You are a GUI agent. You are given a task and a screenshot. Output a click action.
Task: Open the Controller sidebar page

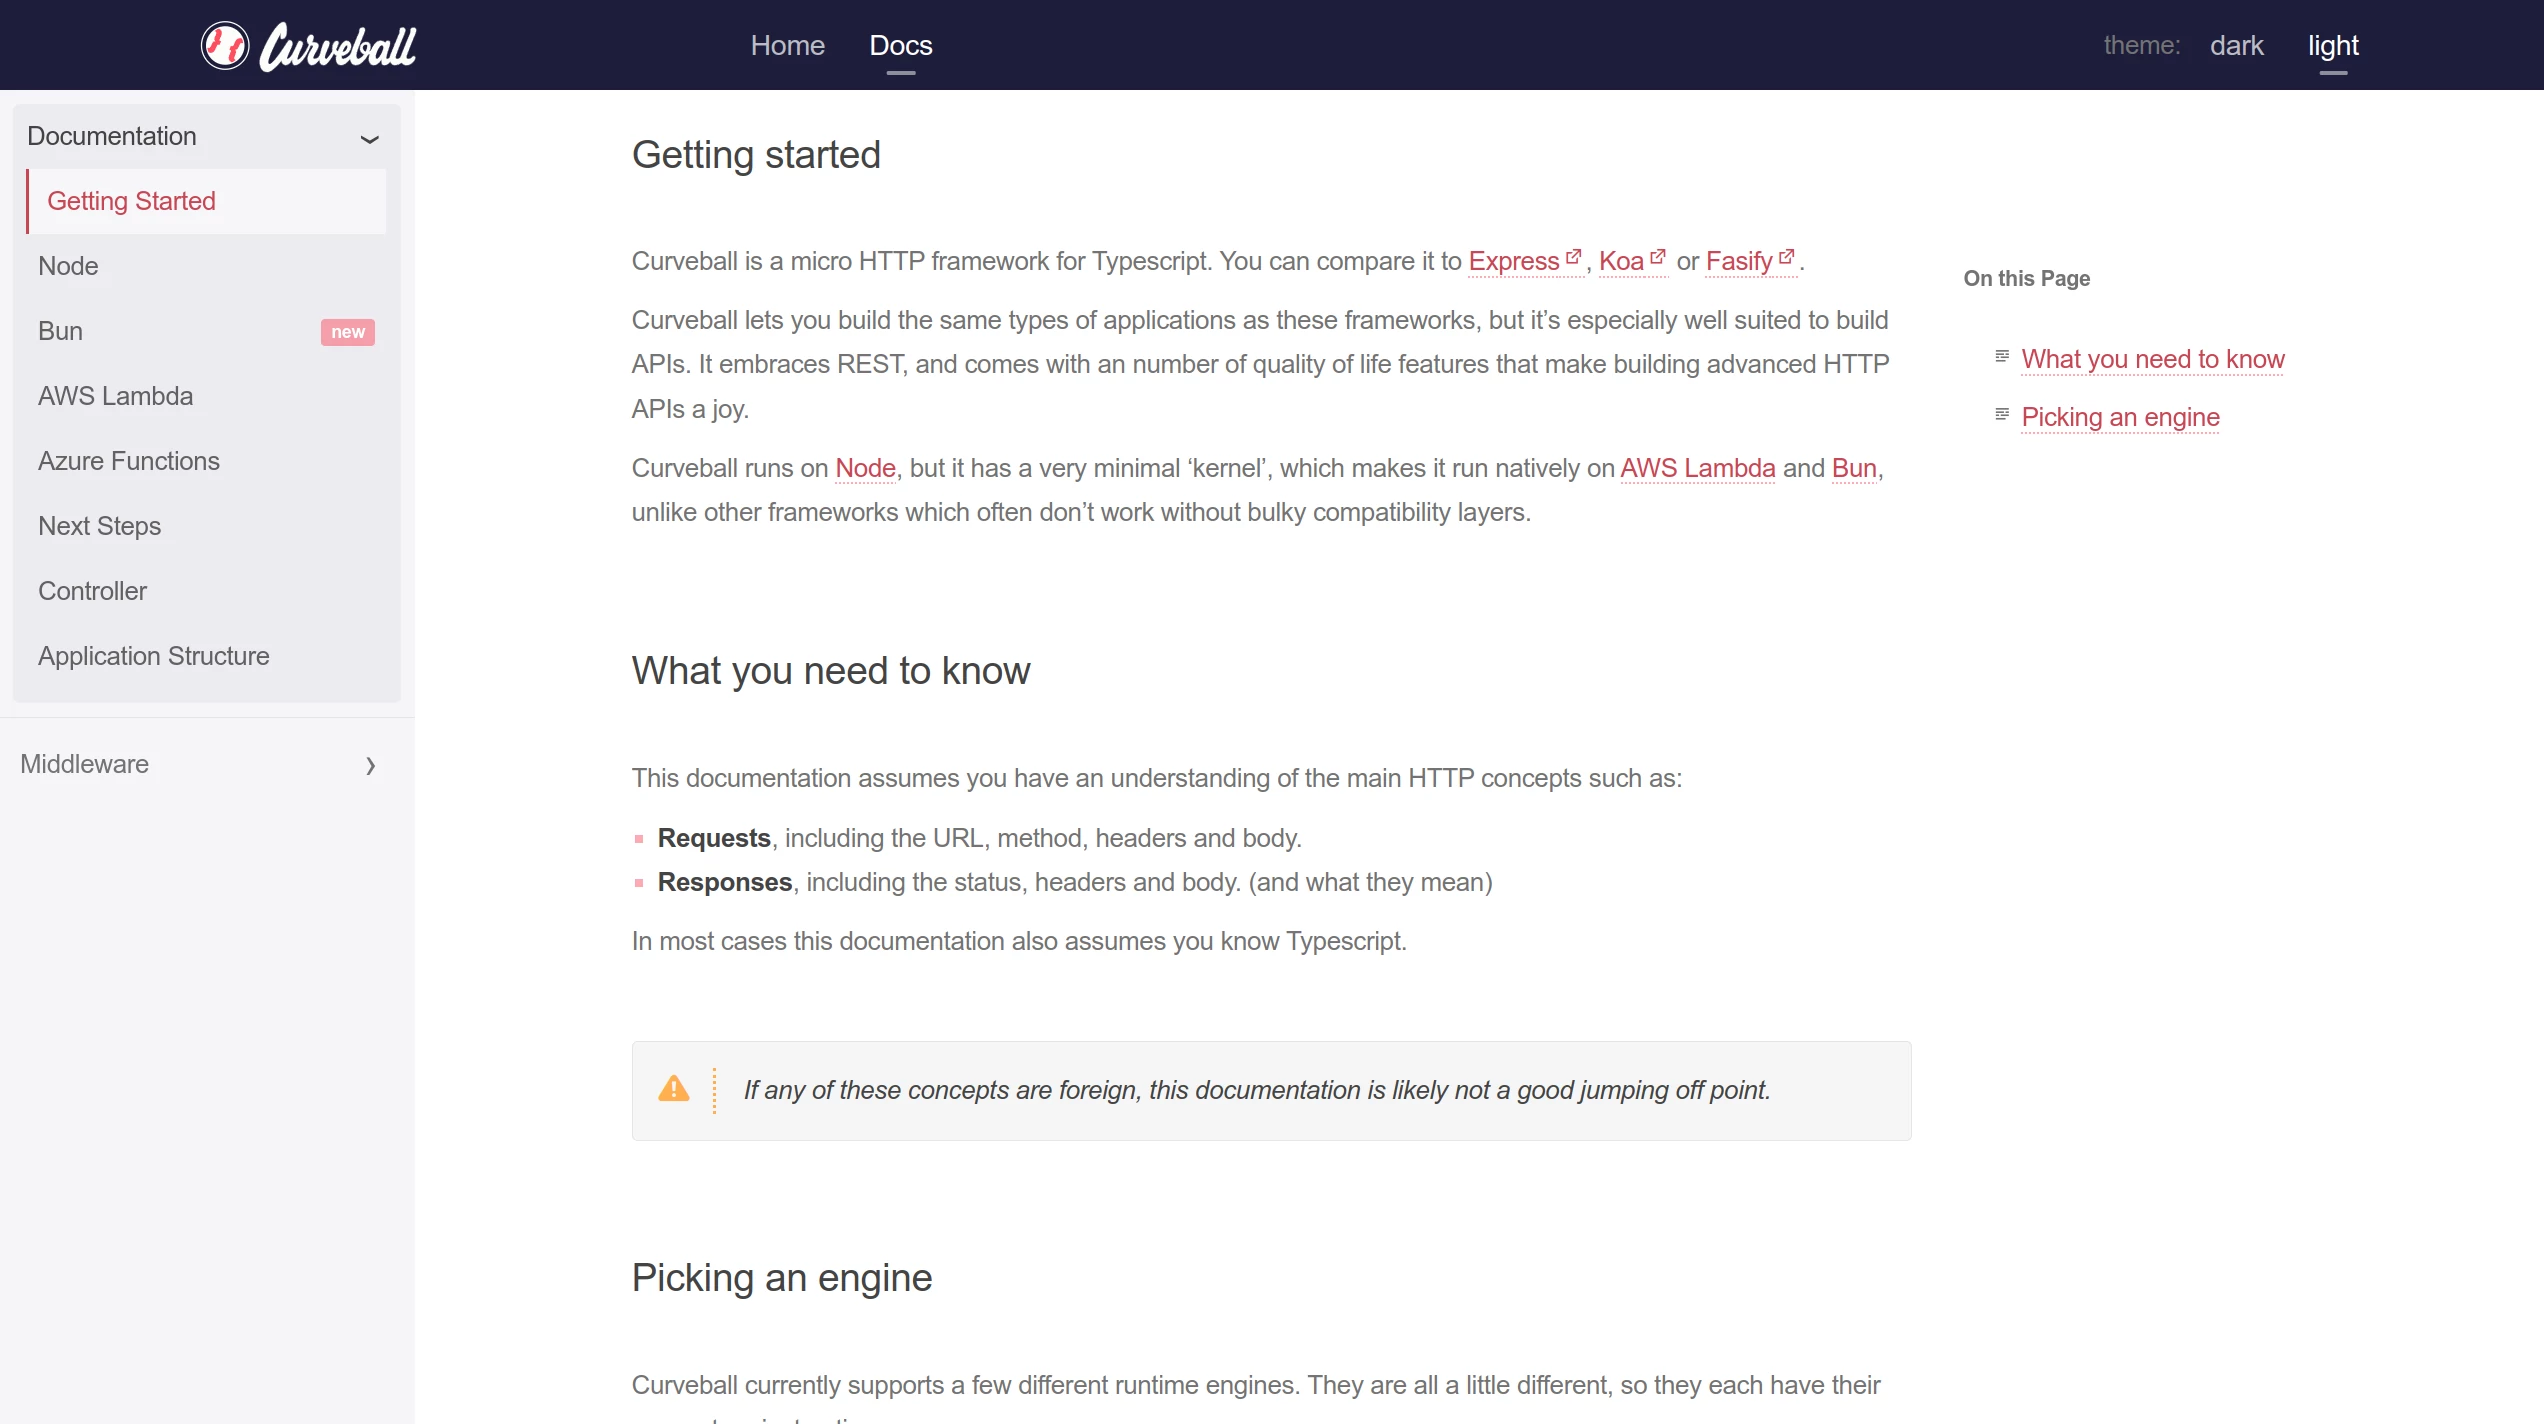(92, 591)
